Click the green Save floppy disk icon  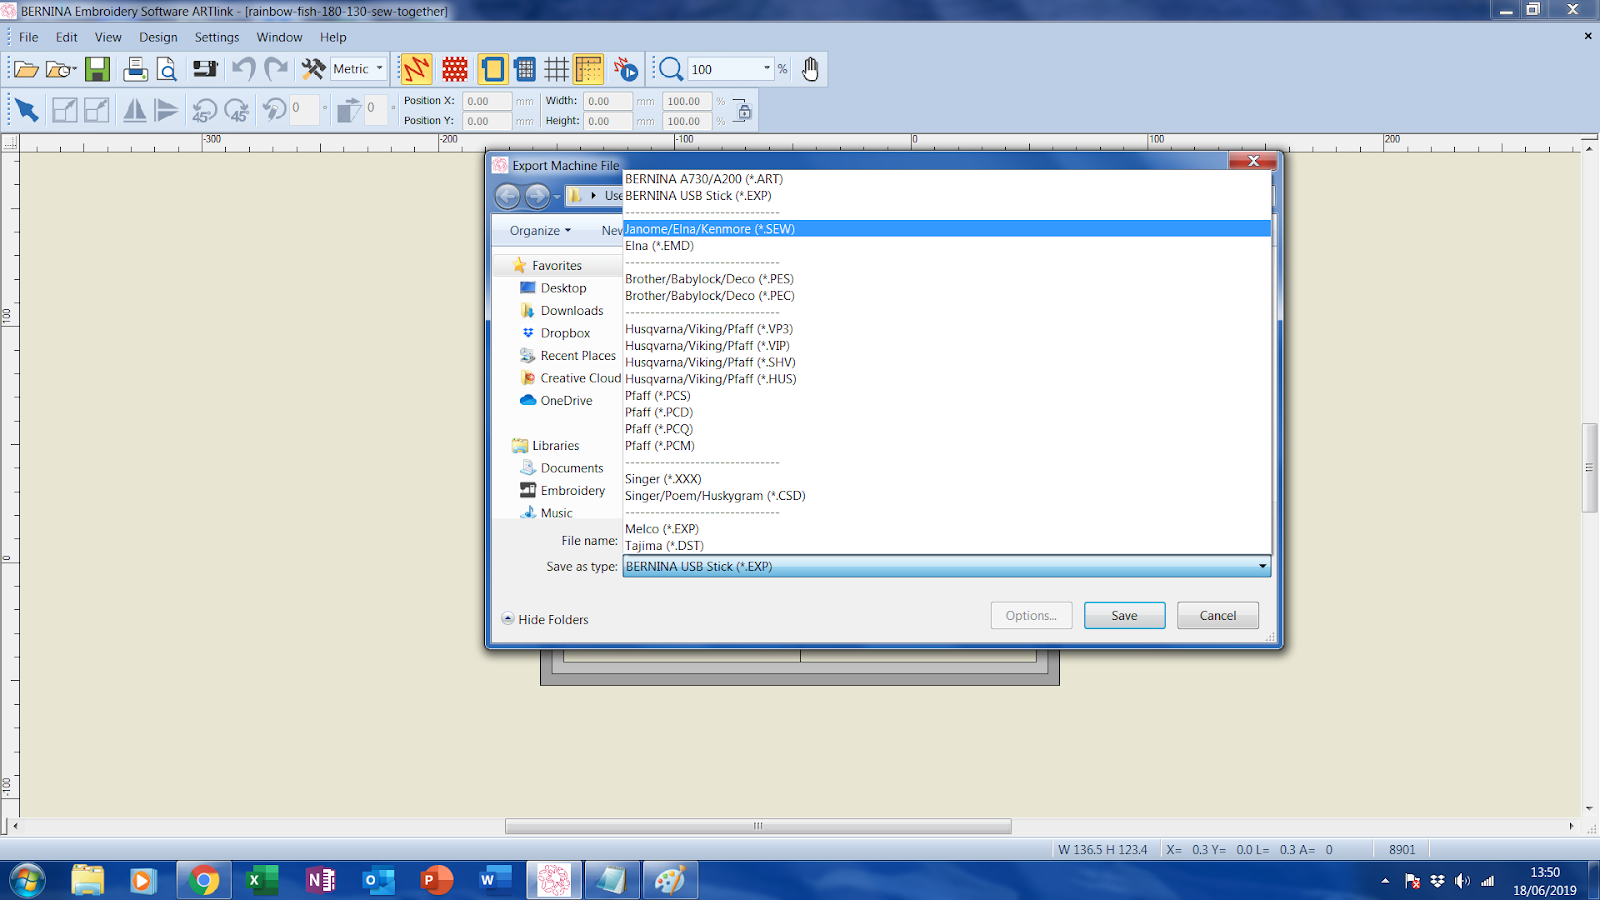(x=97, y=69)
